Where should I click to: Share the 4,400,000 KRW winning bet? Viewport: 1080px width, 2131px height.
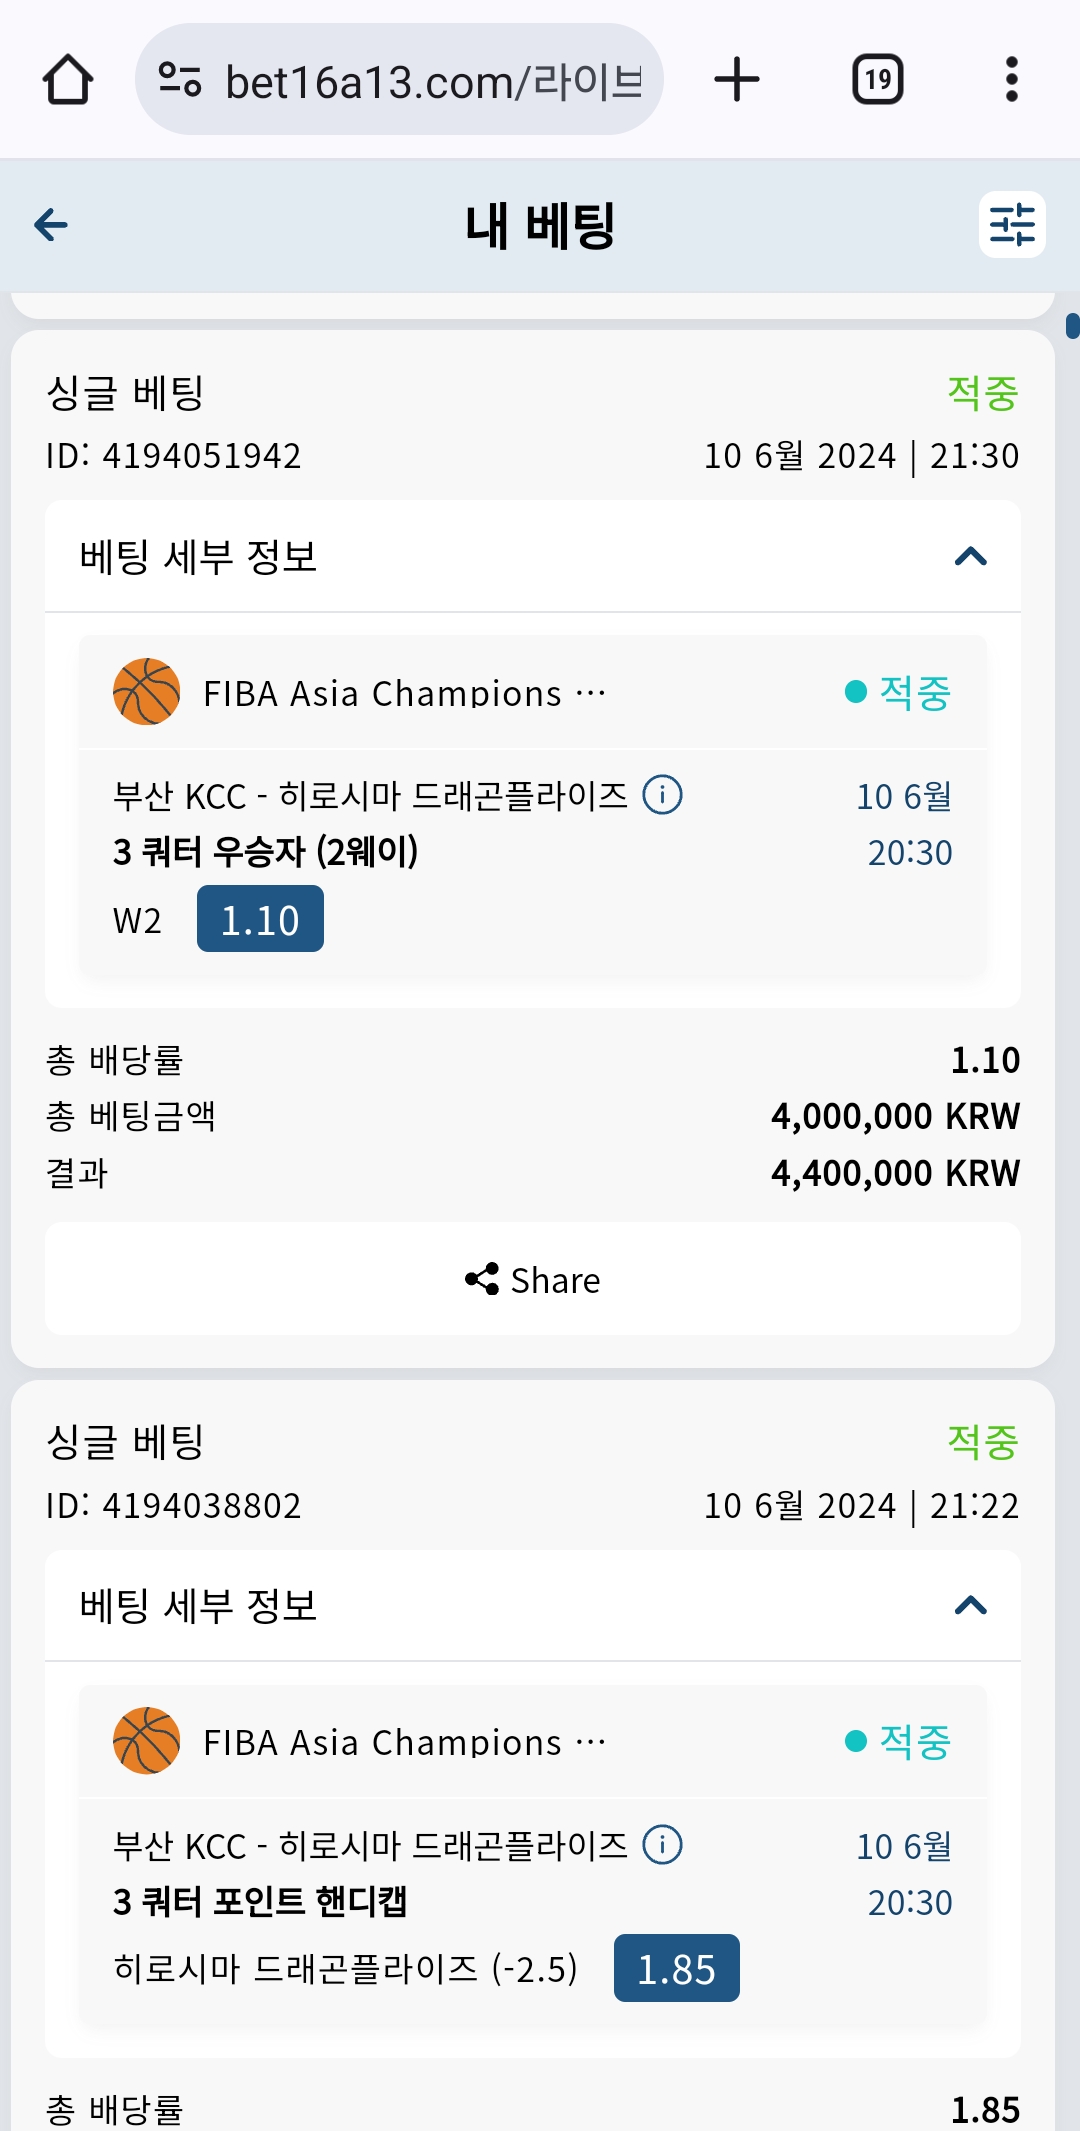point(533,1280)
